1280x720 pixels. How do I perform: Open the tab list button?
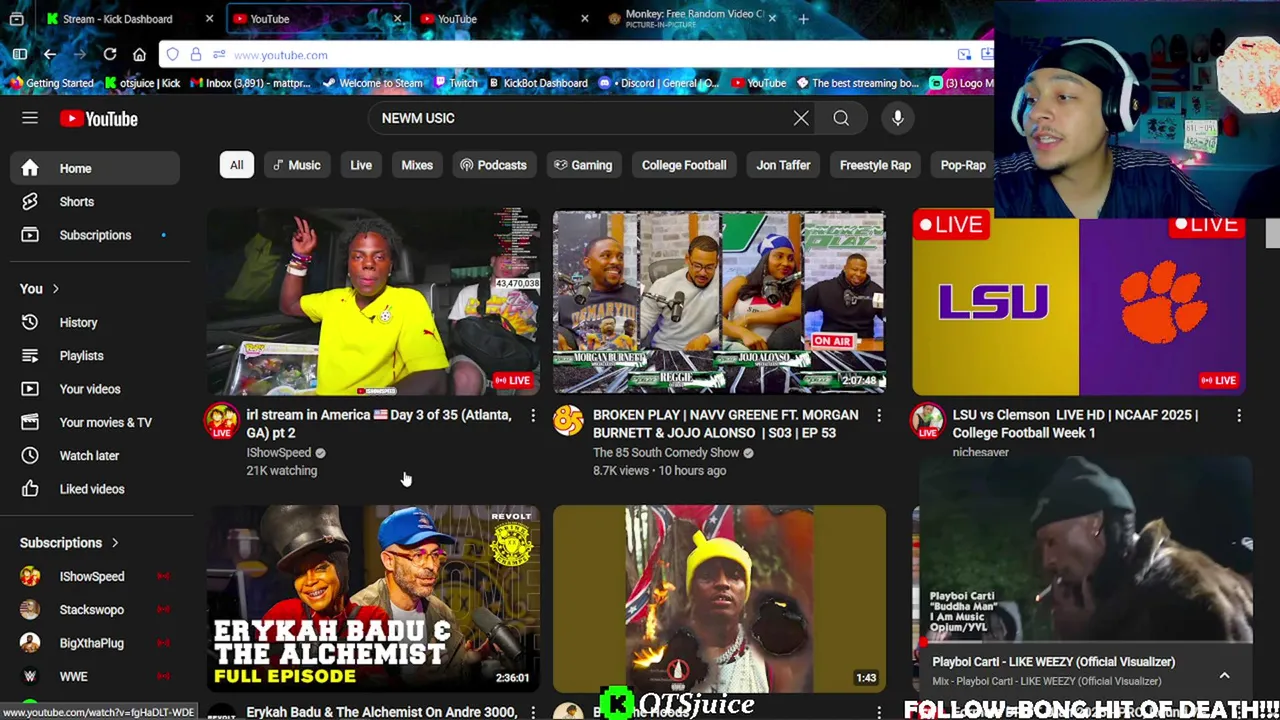pyautogui.click(x=16, y=19)
